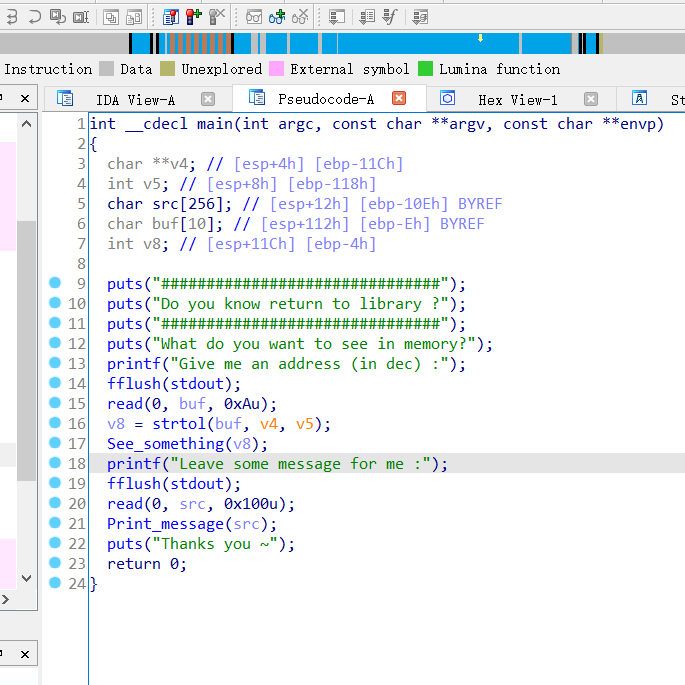Close the left side panel
The width and height of the screenshot is (685, 685).
[25, 99]
